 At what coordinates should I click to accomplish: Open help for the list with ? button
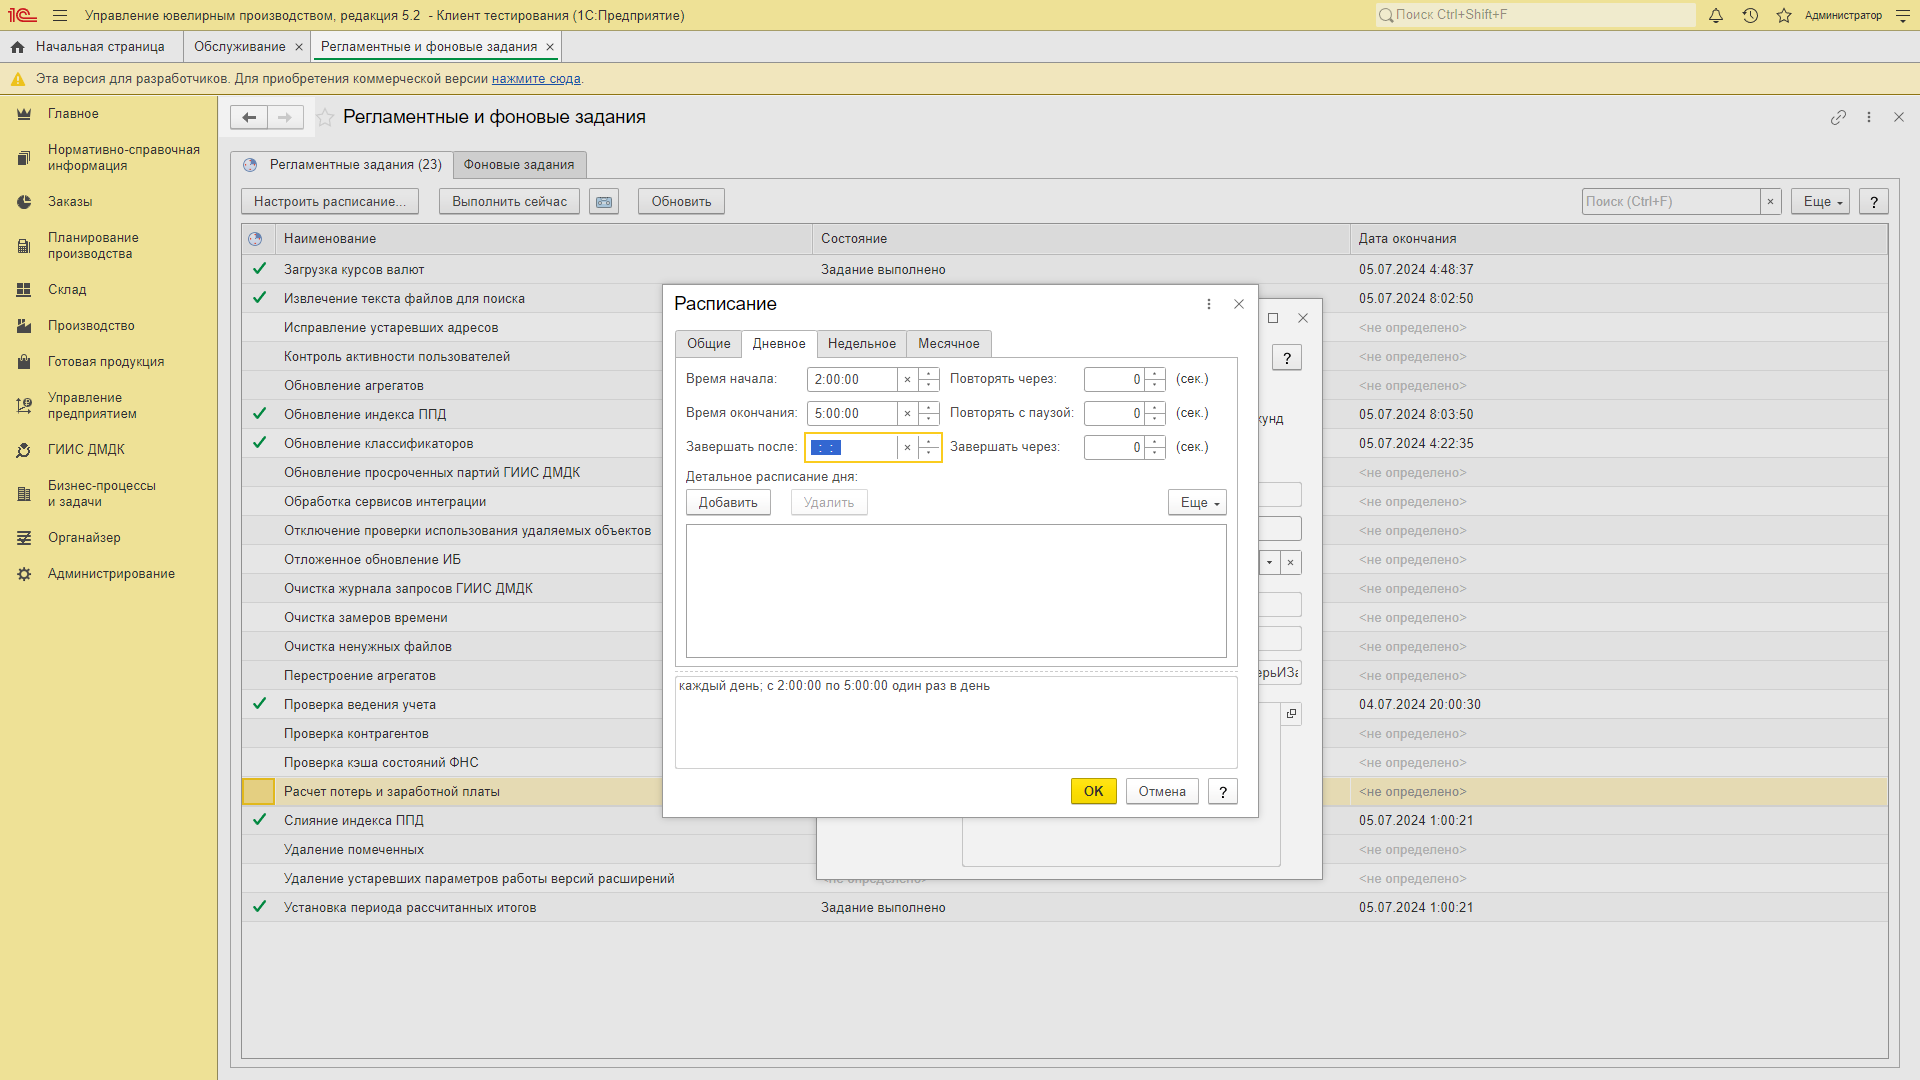click(1874, 202)
